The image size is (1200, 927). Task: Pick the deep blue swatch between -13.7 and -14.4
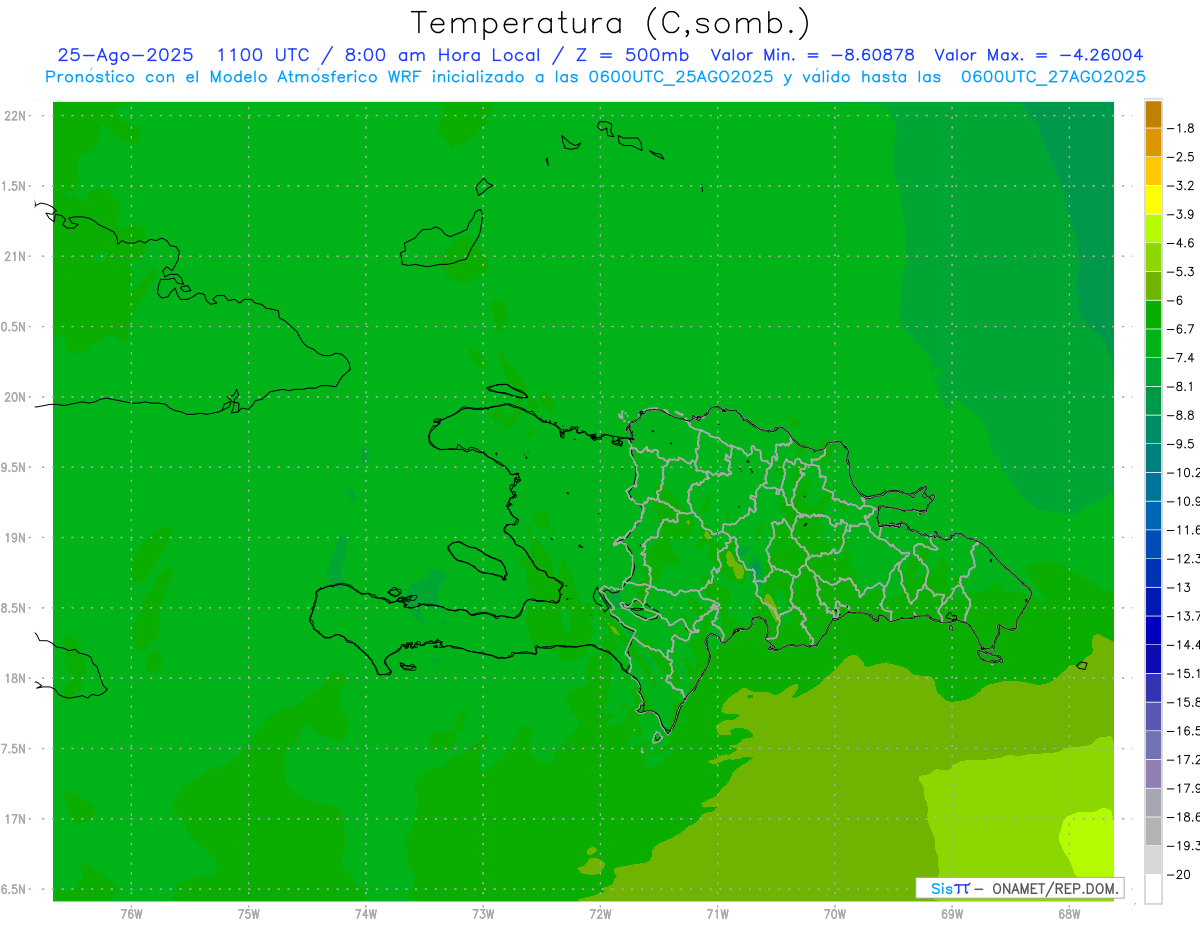click(1153, 630)
